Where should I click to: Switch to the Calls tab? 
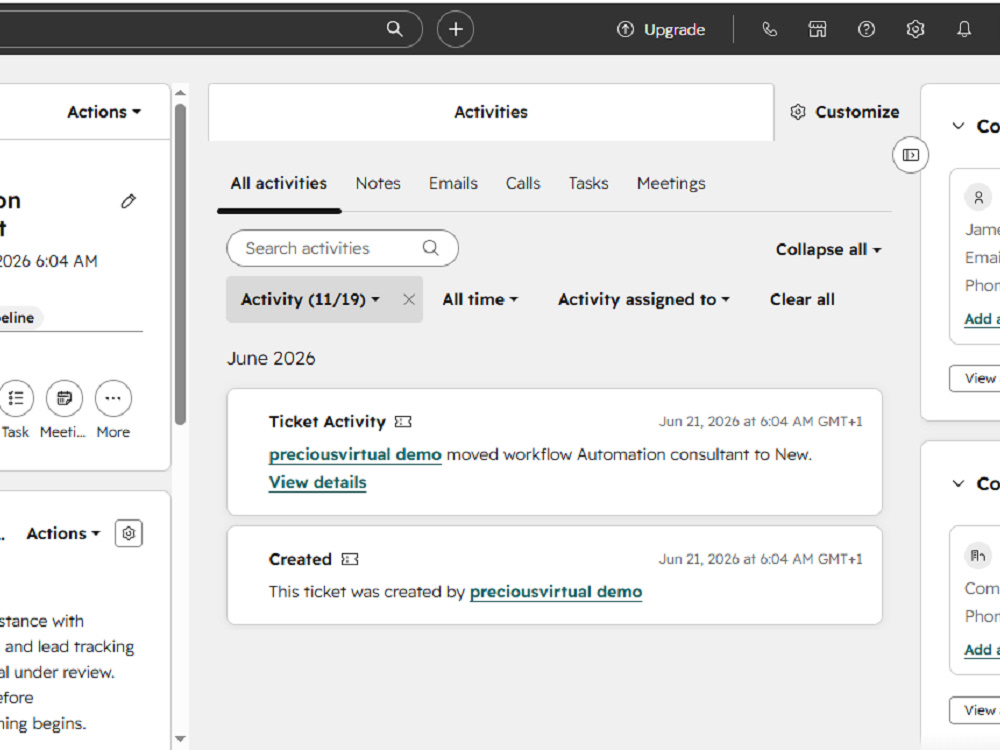point(523,184)
